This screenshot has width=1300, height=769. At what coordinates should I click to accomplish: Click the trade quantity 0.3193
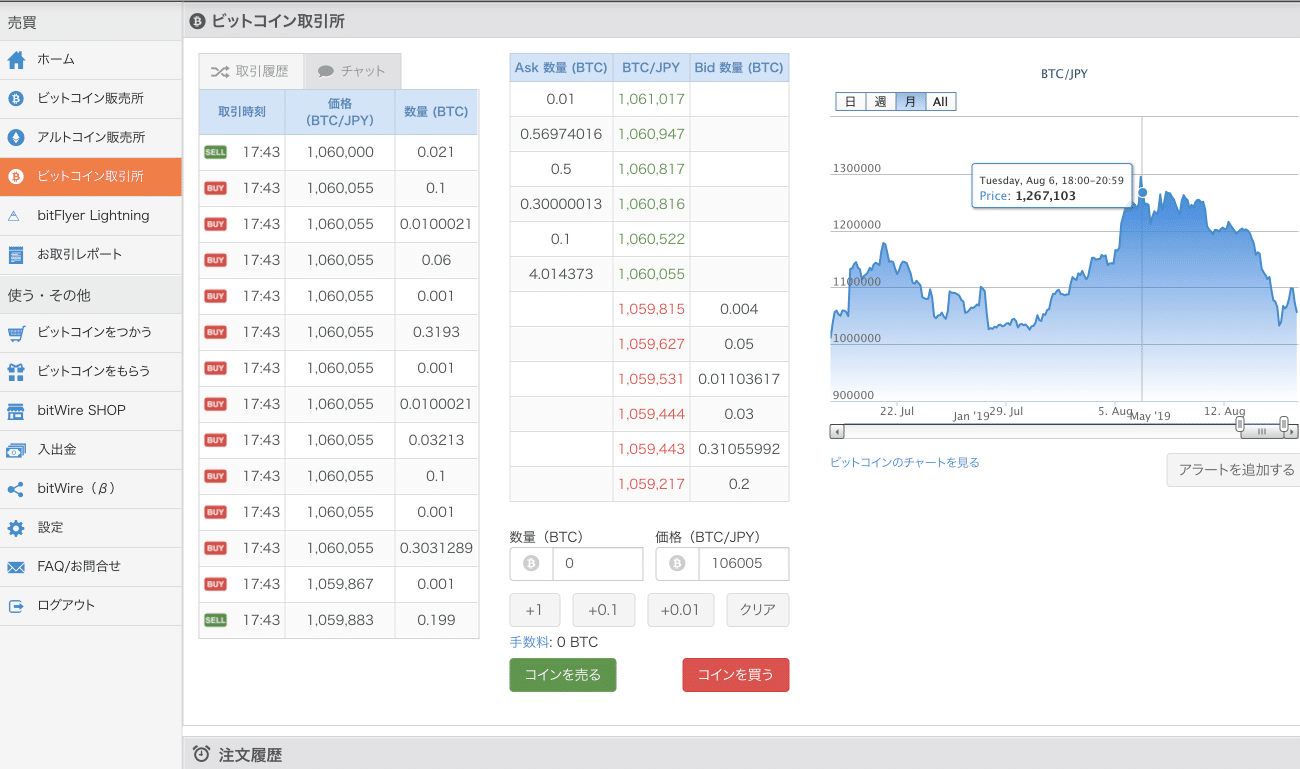tap(436, 332)
